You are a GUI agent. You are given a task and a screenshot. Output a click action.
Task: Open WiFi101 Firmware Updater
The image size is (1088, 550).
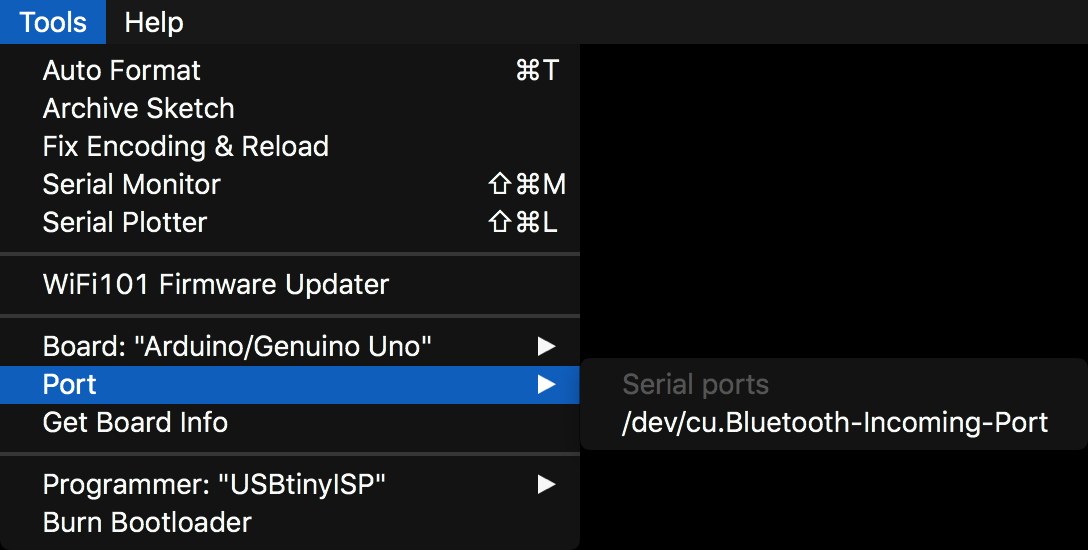[215, 285]
